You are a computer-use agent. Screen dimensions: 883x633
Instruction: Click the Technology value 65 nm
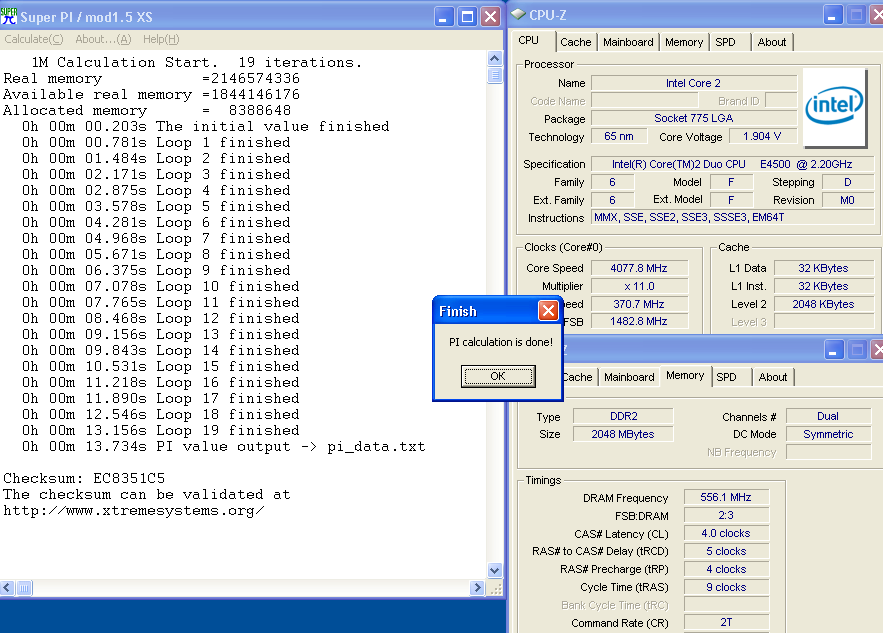click(618, 136)
